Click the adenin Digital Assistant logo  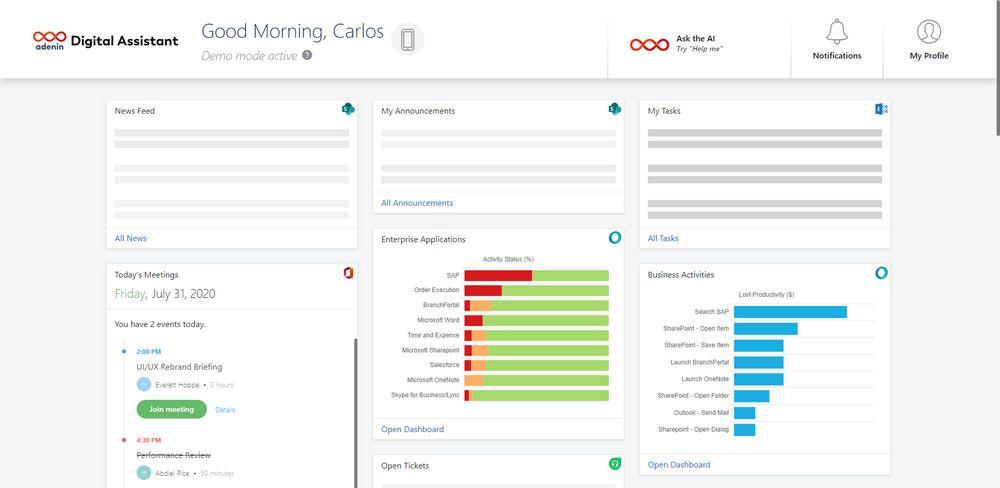(106, 41)
